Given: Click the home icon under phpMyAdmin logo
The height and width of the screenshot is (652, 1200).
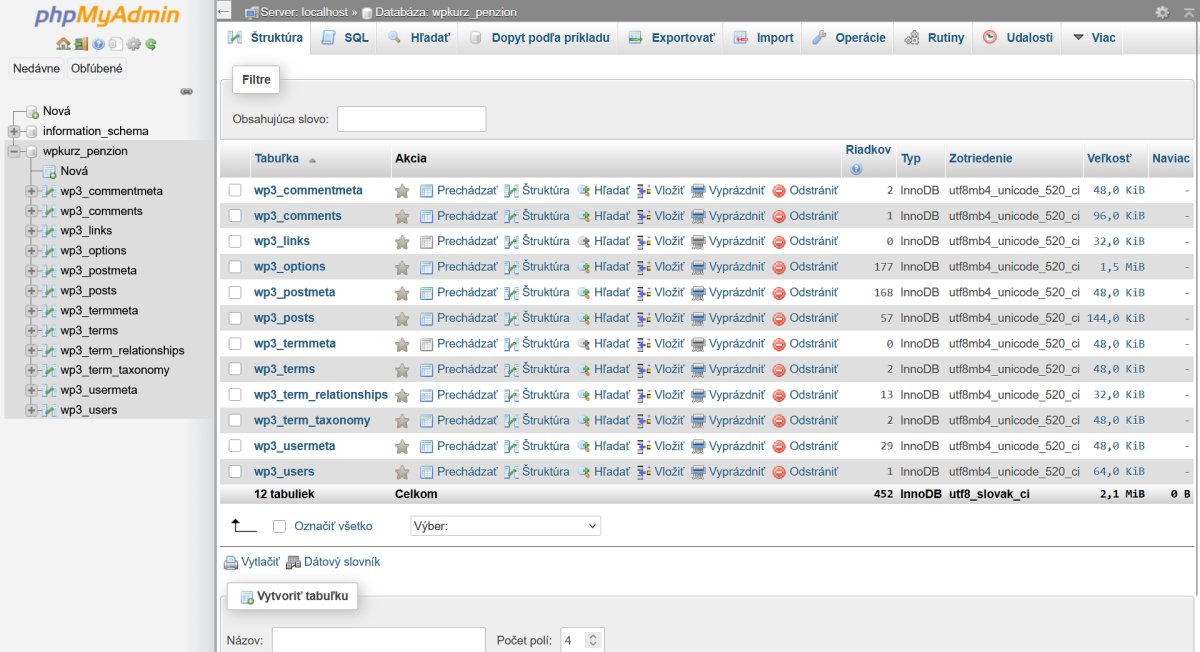Looking at the screenshot, I should (63, 44).
